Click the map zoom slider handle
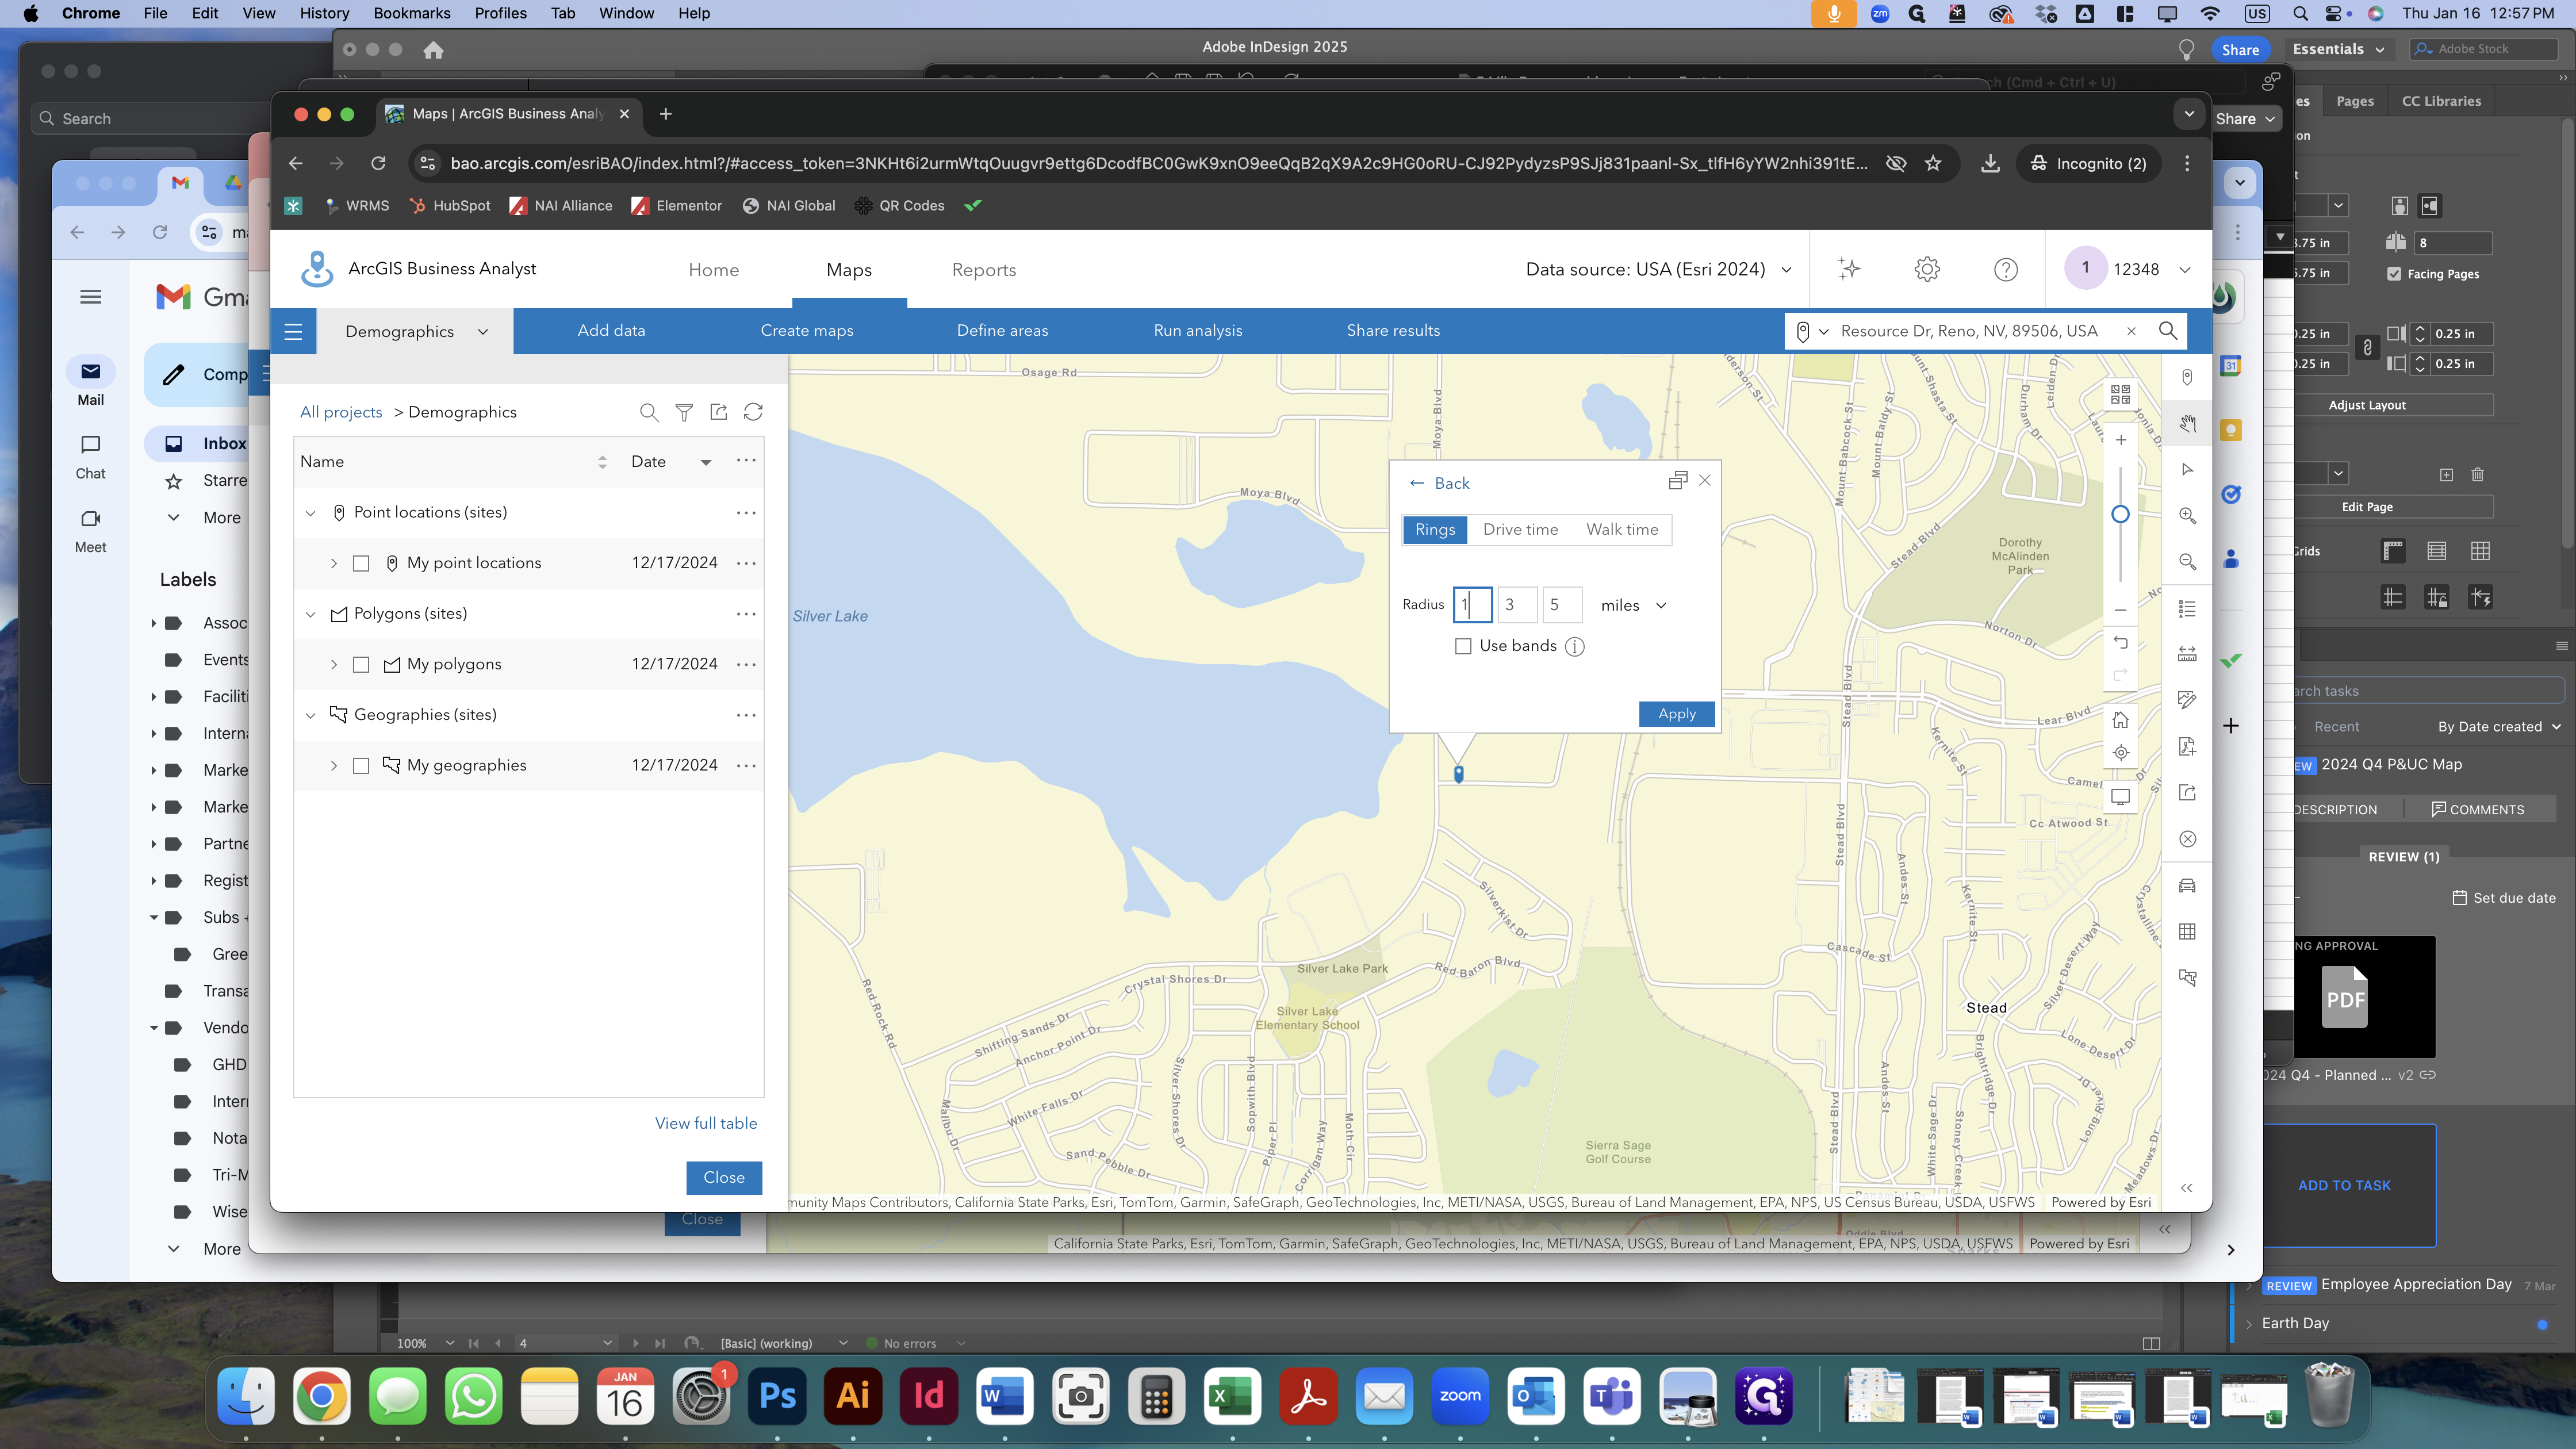Viewport: 2576px width, 1449px height. click(x=2120, y=514)
